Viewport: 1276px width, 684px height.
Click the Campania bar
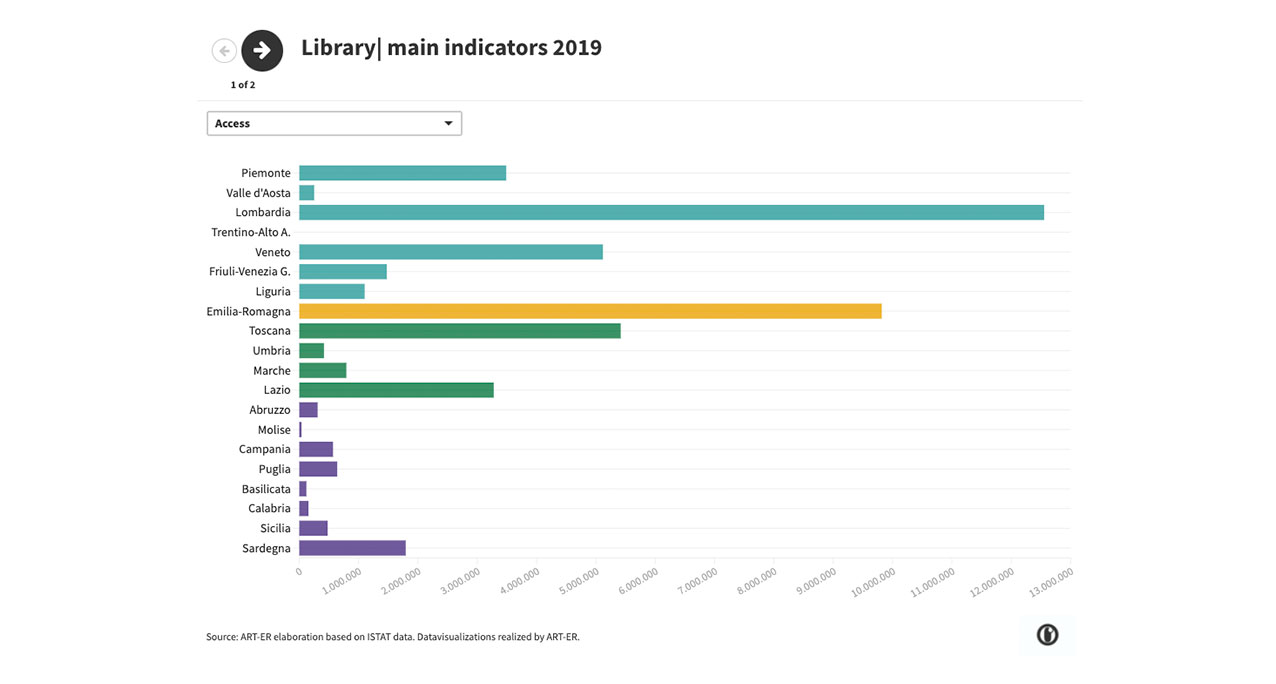pos(316,450)
